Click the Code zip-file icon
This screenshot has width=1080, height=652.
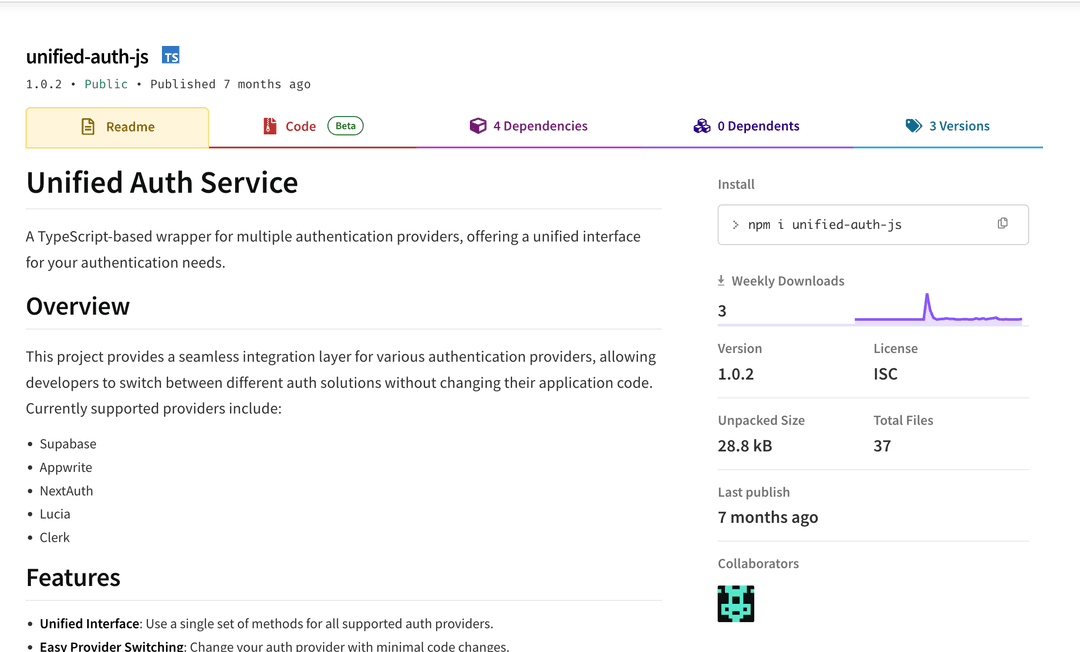click(269, 126)
